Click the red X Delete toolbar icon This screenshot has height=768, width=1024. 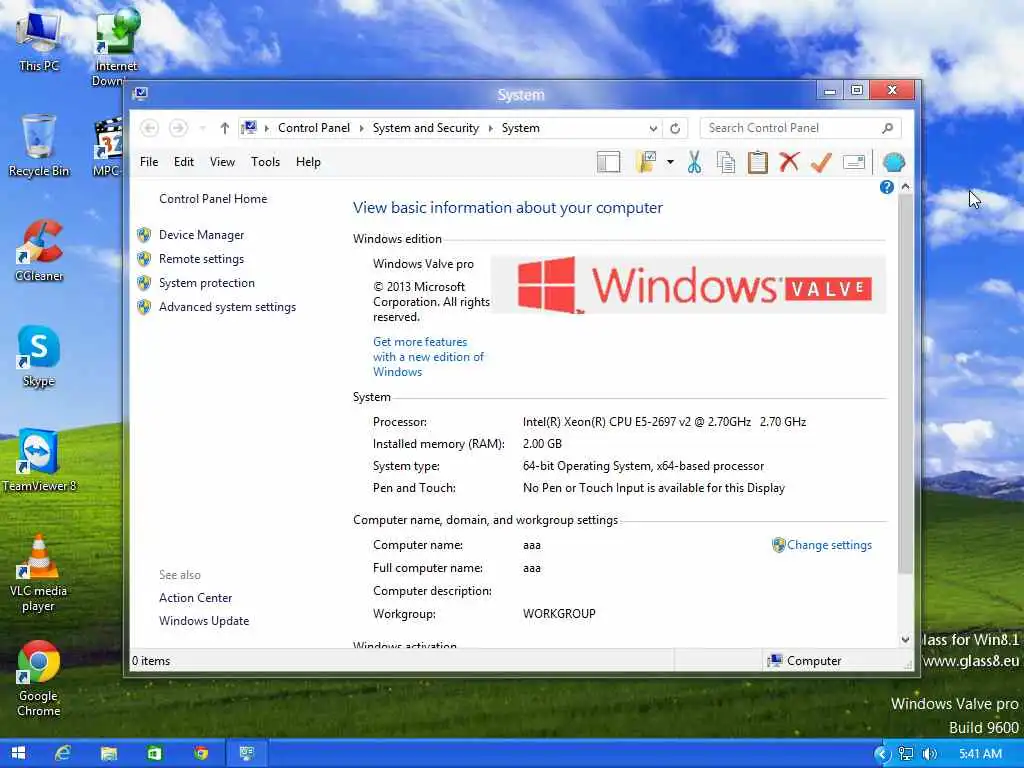pyautogui.click(x=789, y=162)
